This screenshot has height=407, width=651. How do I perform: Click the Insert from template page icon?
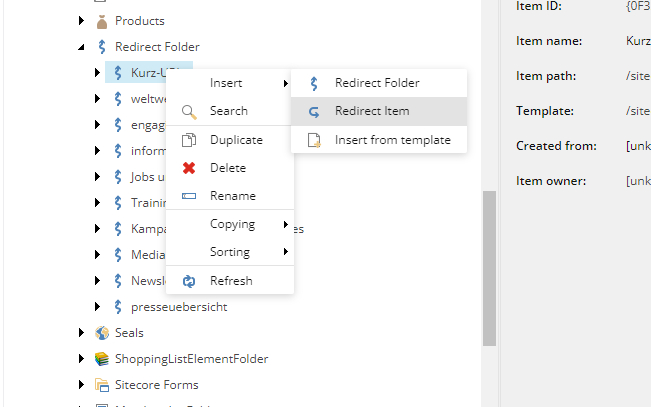pyautogui.click(x=314, y=140)
